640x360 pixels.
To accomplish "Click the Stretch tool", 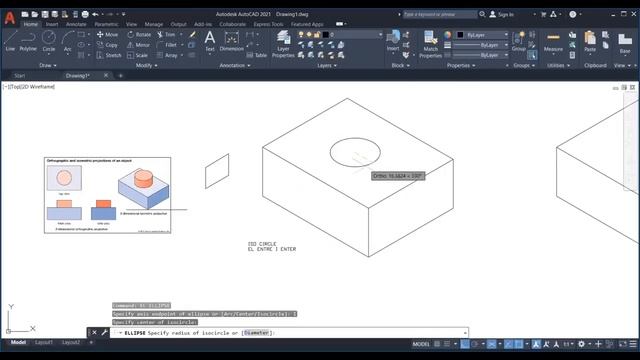I will tap(109, 55).
